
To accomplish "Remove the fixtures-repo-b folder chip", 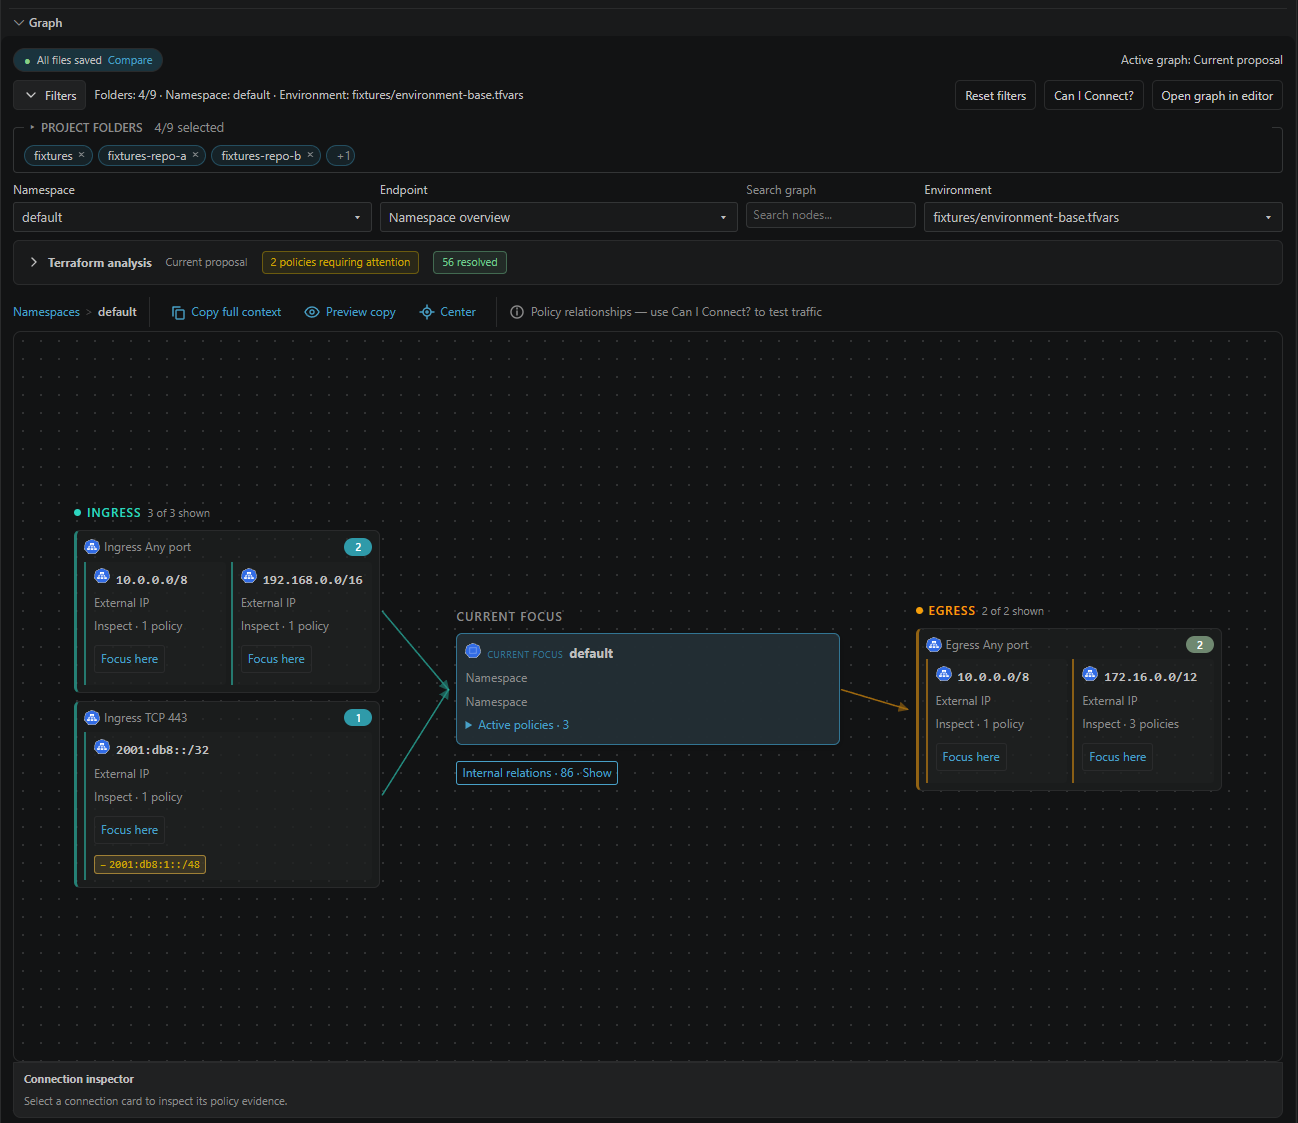I will [310, 155].
